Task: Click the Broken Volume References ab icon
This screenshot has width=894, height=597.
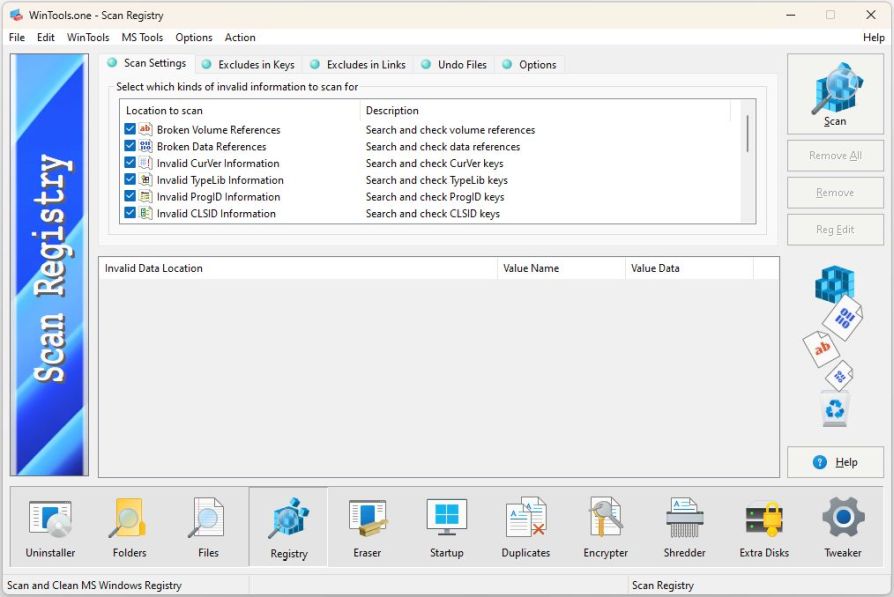Action: tap(146, 129)
